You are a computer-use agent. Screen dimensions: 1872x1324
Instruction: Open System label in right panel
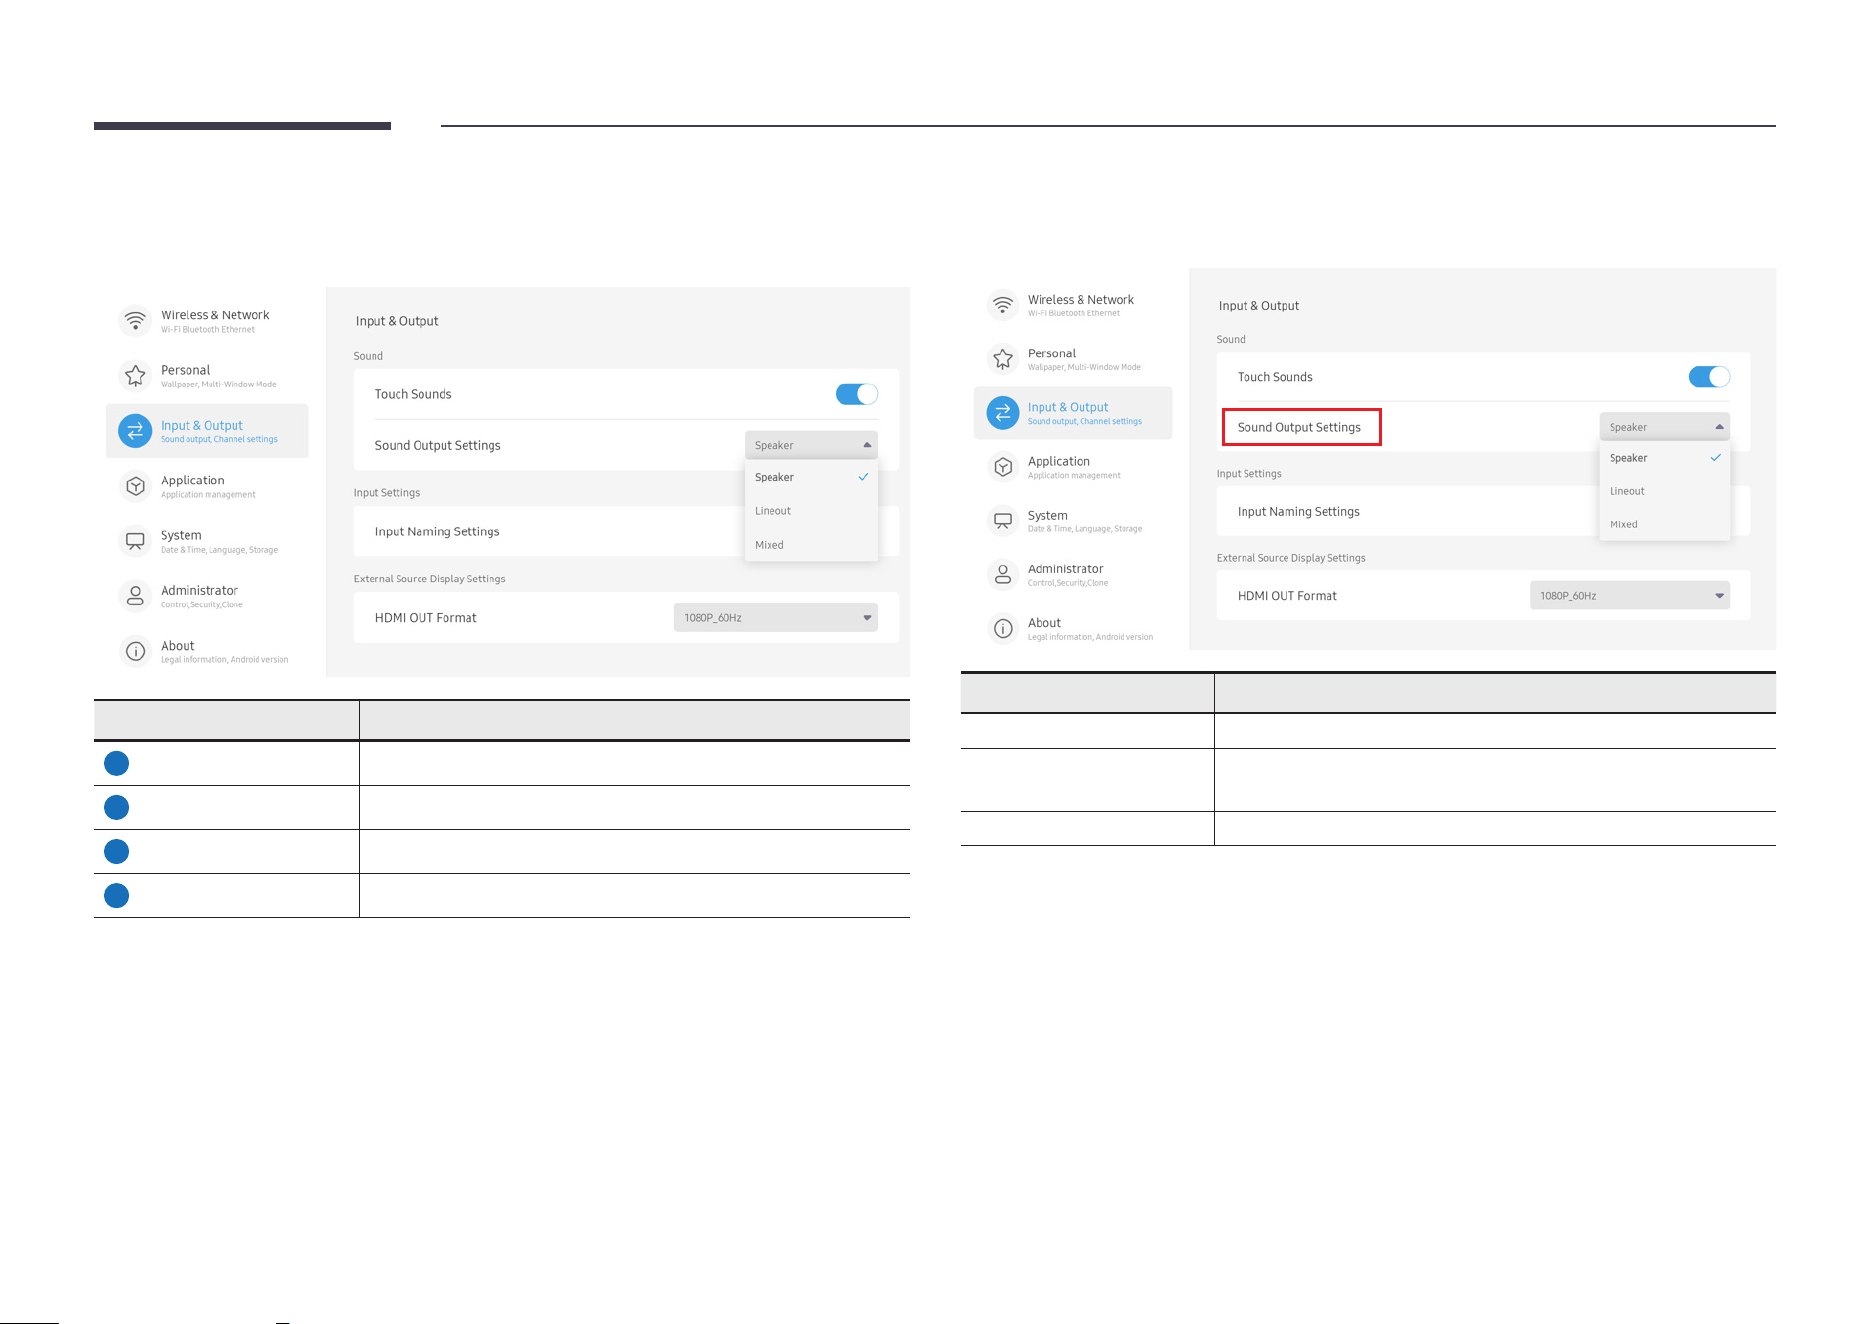tap(1048, 515)
